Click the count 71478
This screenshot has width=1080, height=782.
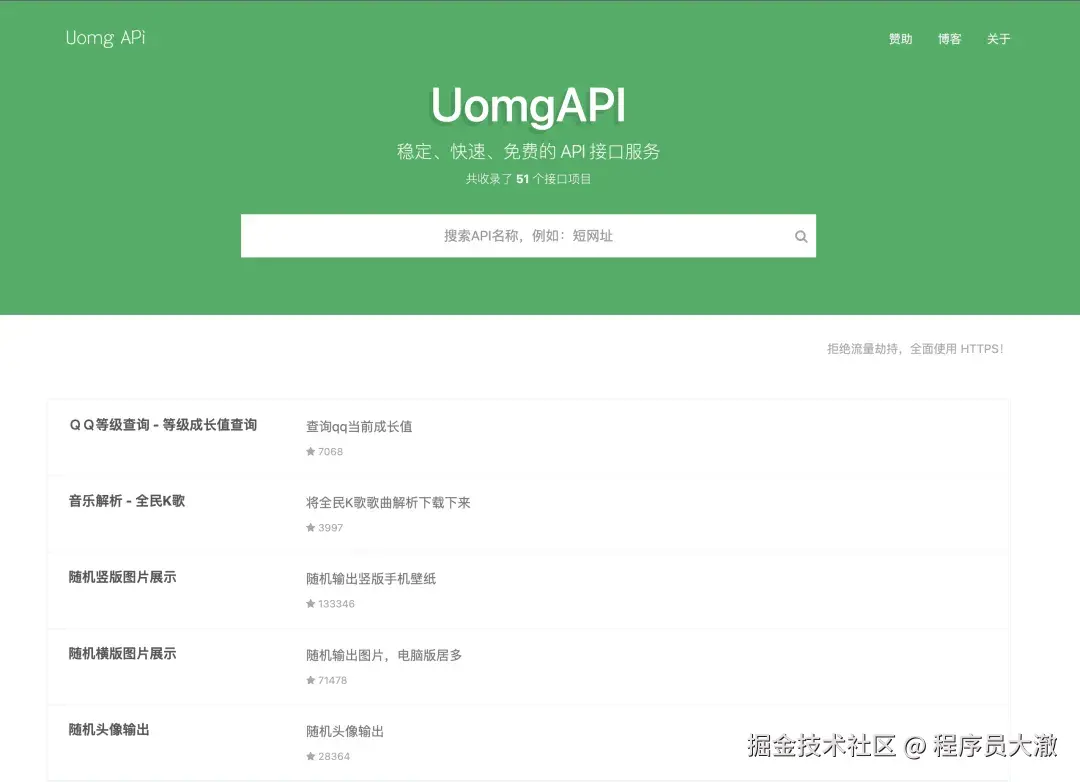pos(332,681)
